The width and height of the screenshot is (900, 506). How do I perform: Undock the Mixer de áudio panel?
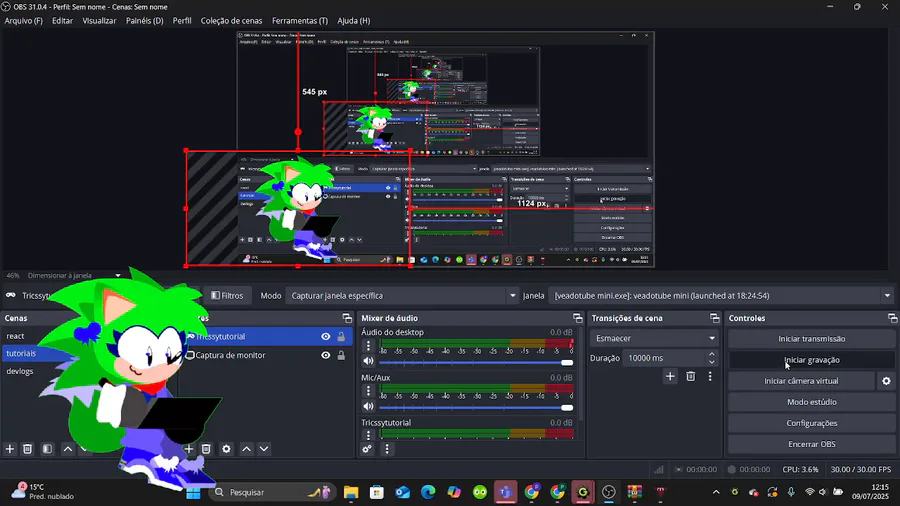coord(577,318)
